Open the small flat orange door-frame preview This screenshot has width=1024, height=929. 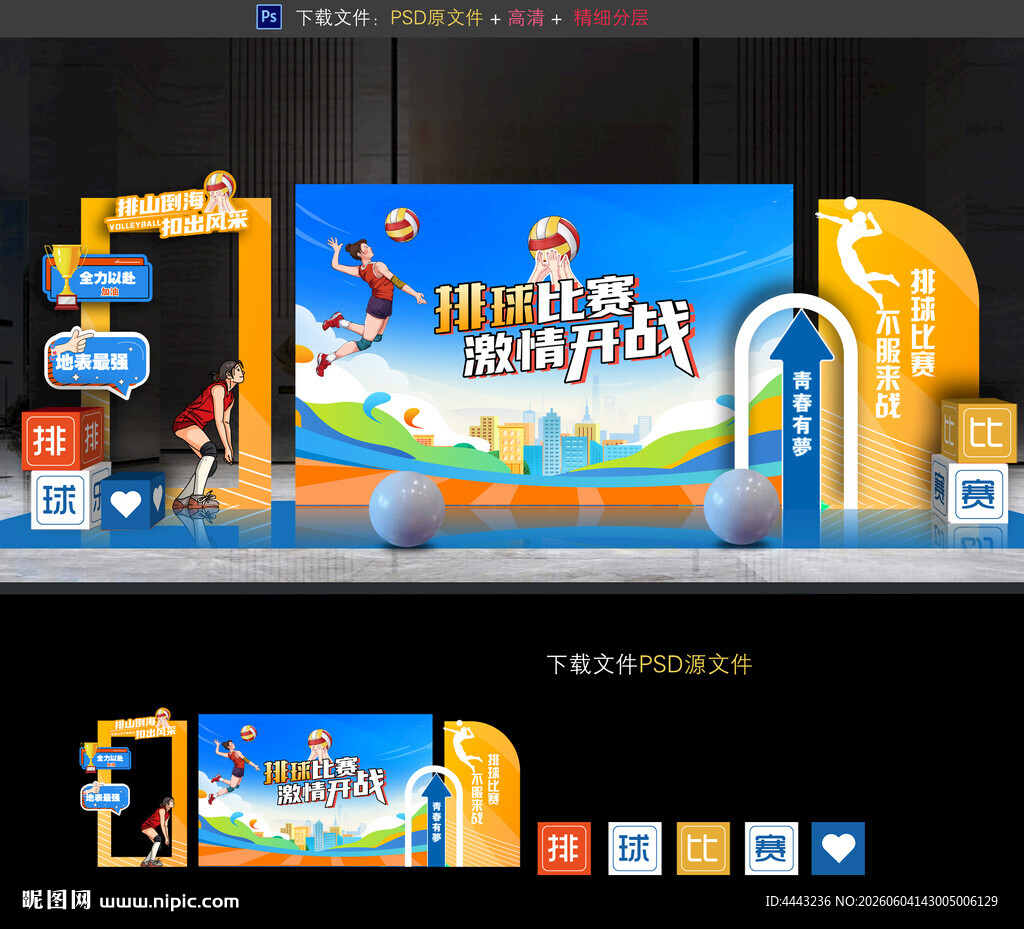142,793
